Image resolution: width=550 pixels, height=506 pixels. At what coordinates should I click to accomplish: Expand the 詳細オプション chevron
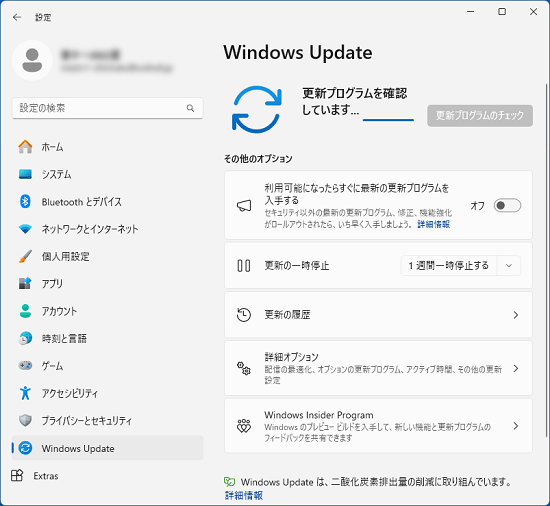(x=516, y=369)
